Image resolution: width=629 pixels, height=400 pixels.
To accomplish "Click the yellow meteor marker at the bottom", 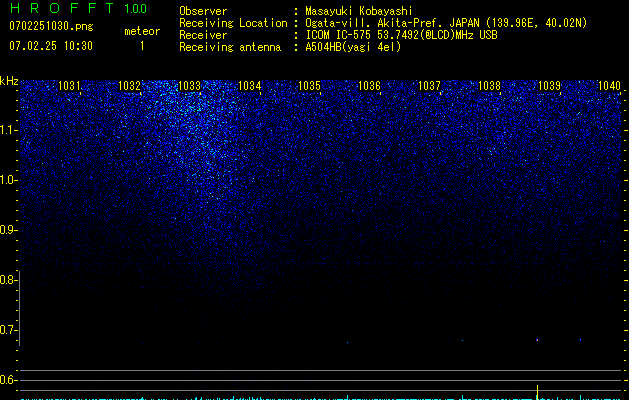I will (x=537, y=392).
